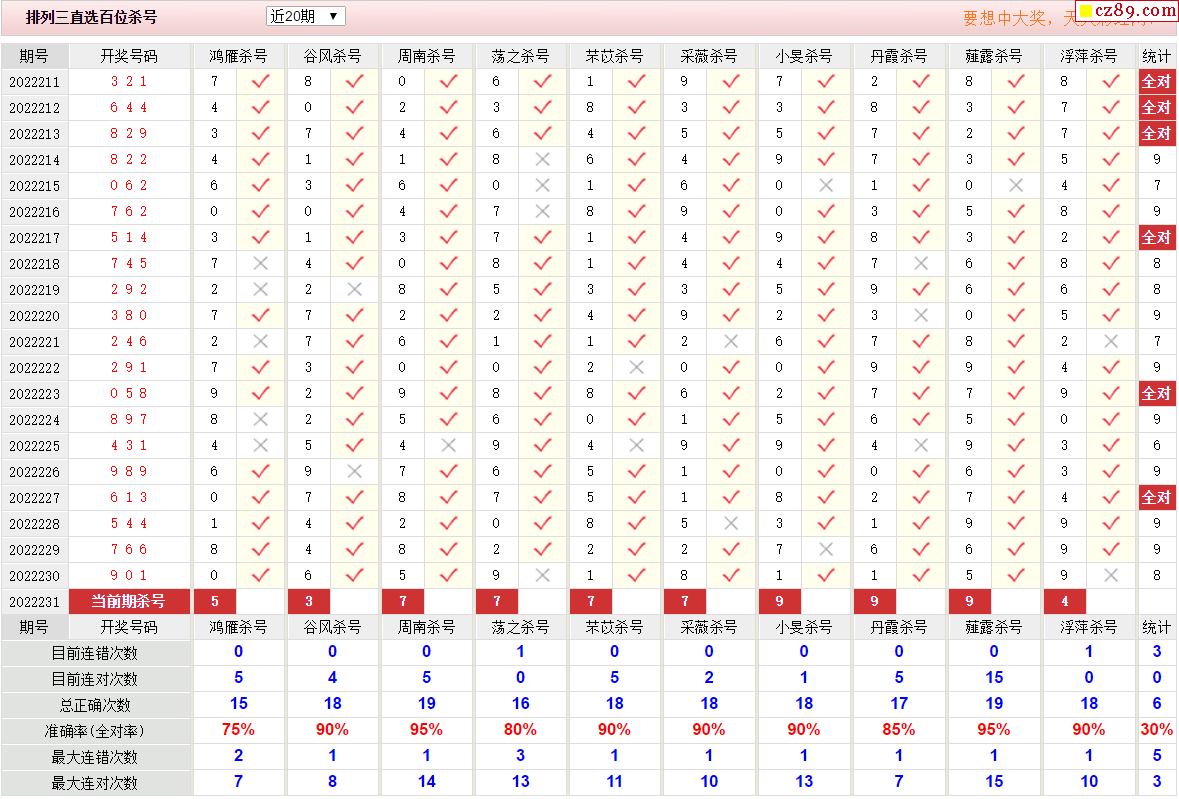Click draw numbers 9 0 1 for 2022230
The image size is (1179, 799).
[x=129, y=575]
